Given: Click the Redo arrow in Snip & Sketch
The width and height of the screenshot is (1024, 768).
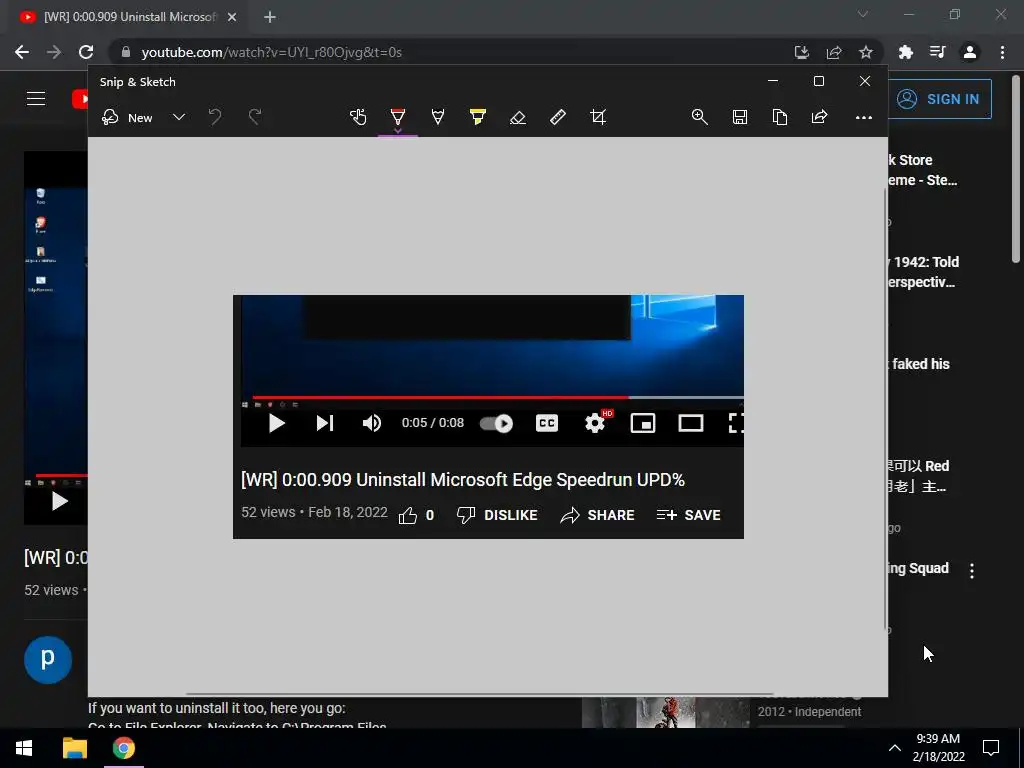Looking at the screenshot, I should (x=255, y=118).
